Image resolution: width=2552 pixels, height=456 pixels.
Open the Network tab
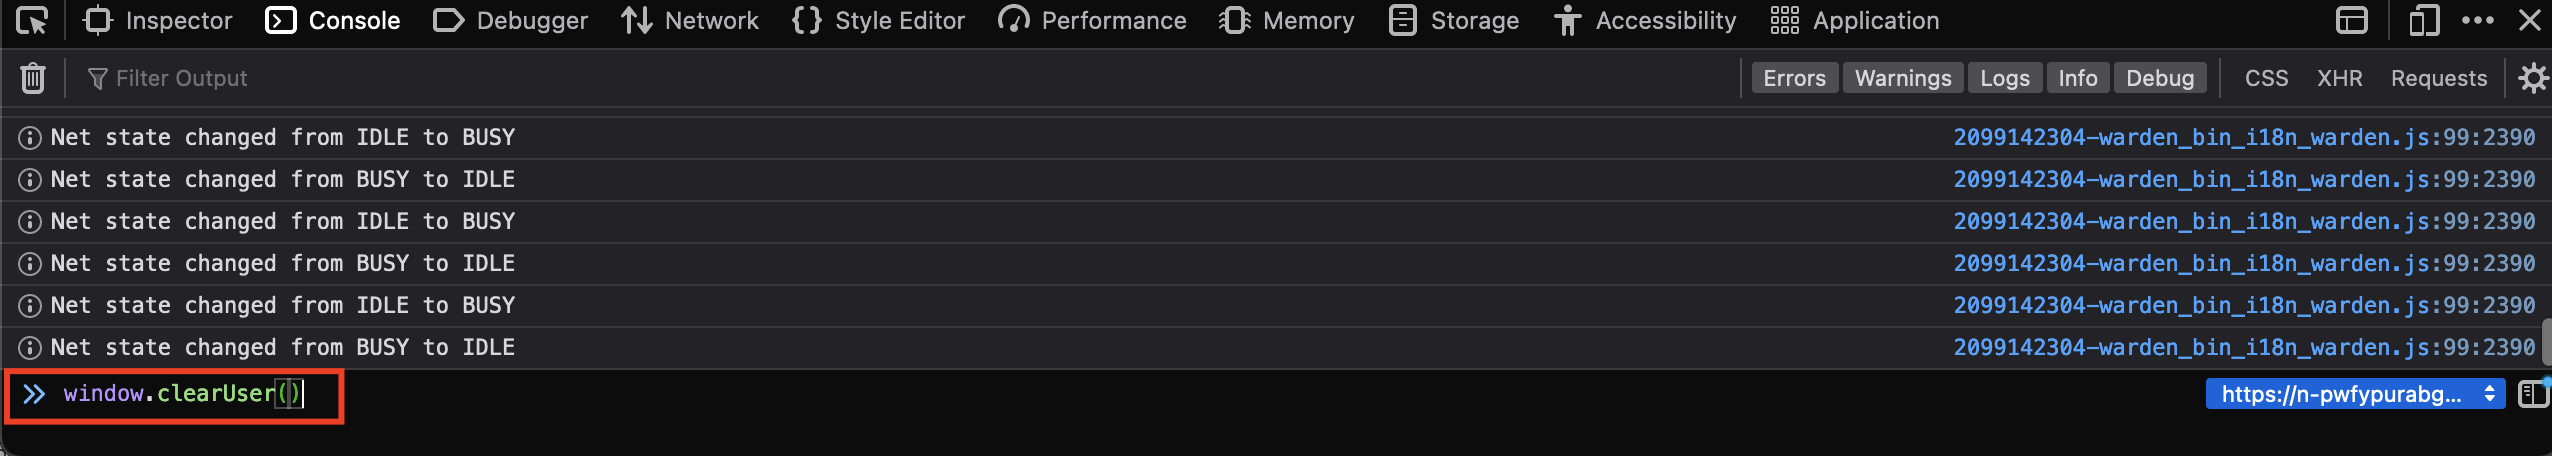click(x=690, y=20)
